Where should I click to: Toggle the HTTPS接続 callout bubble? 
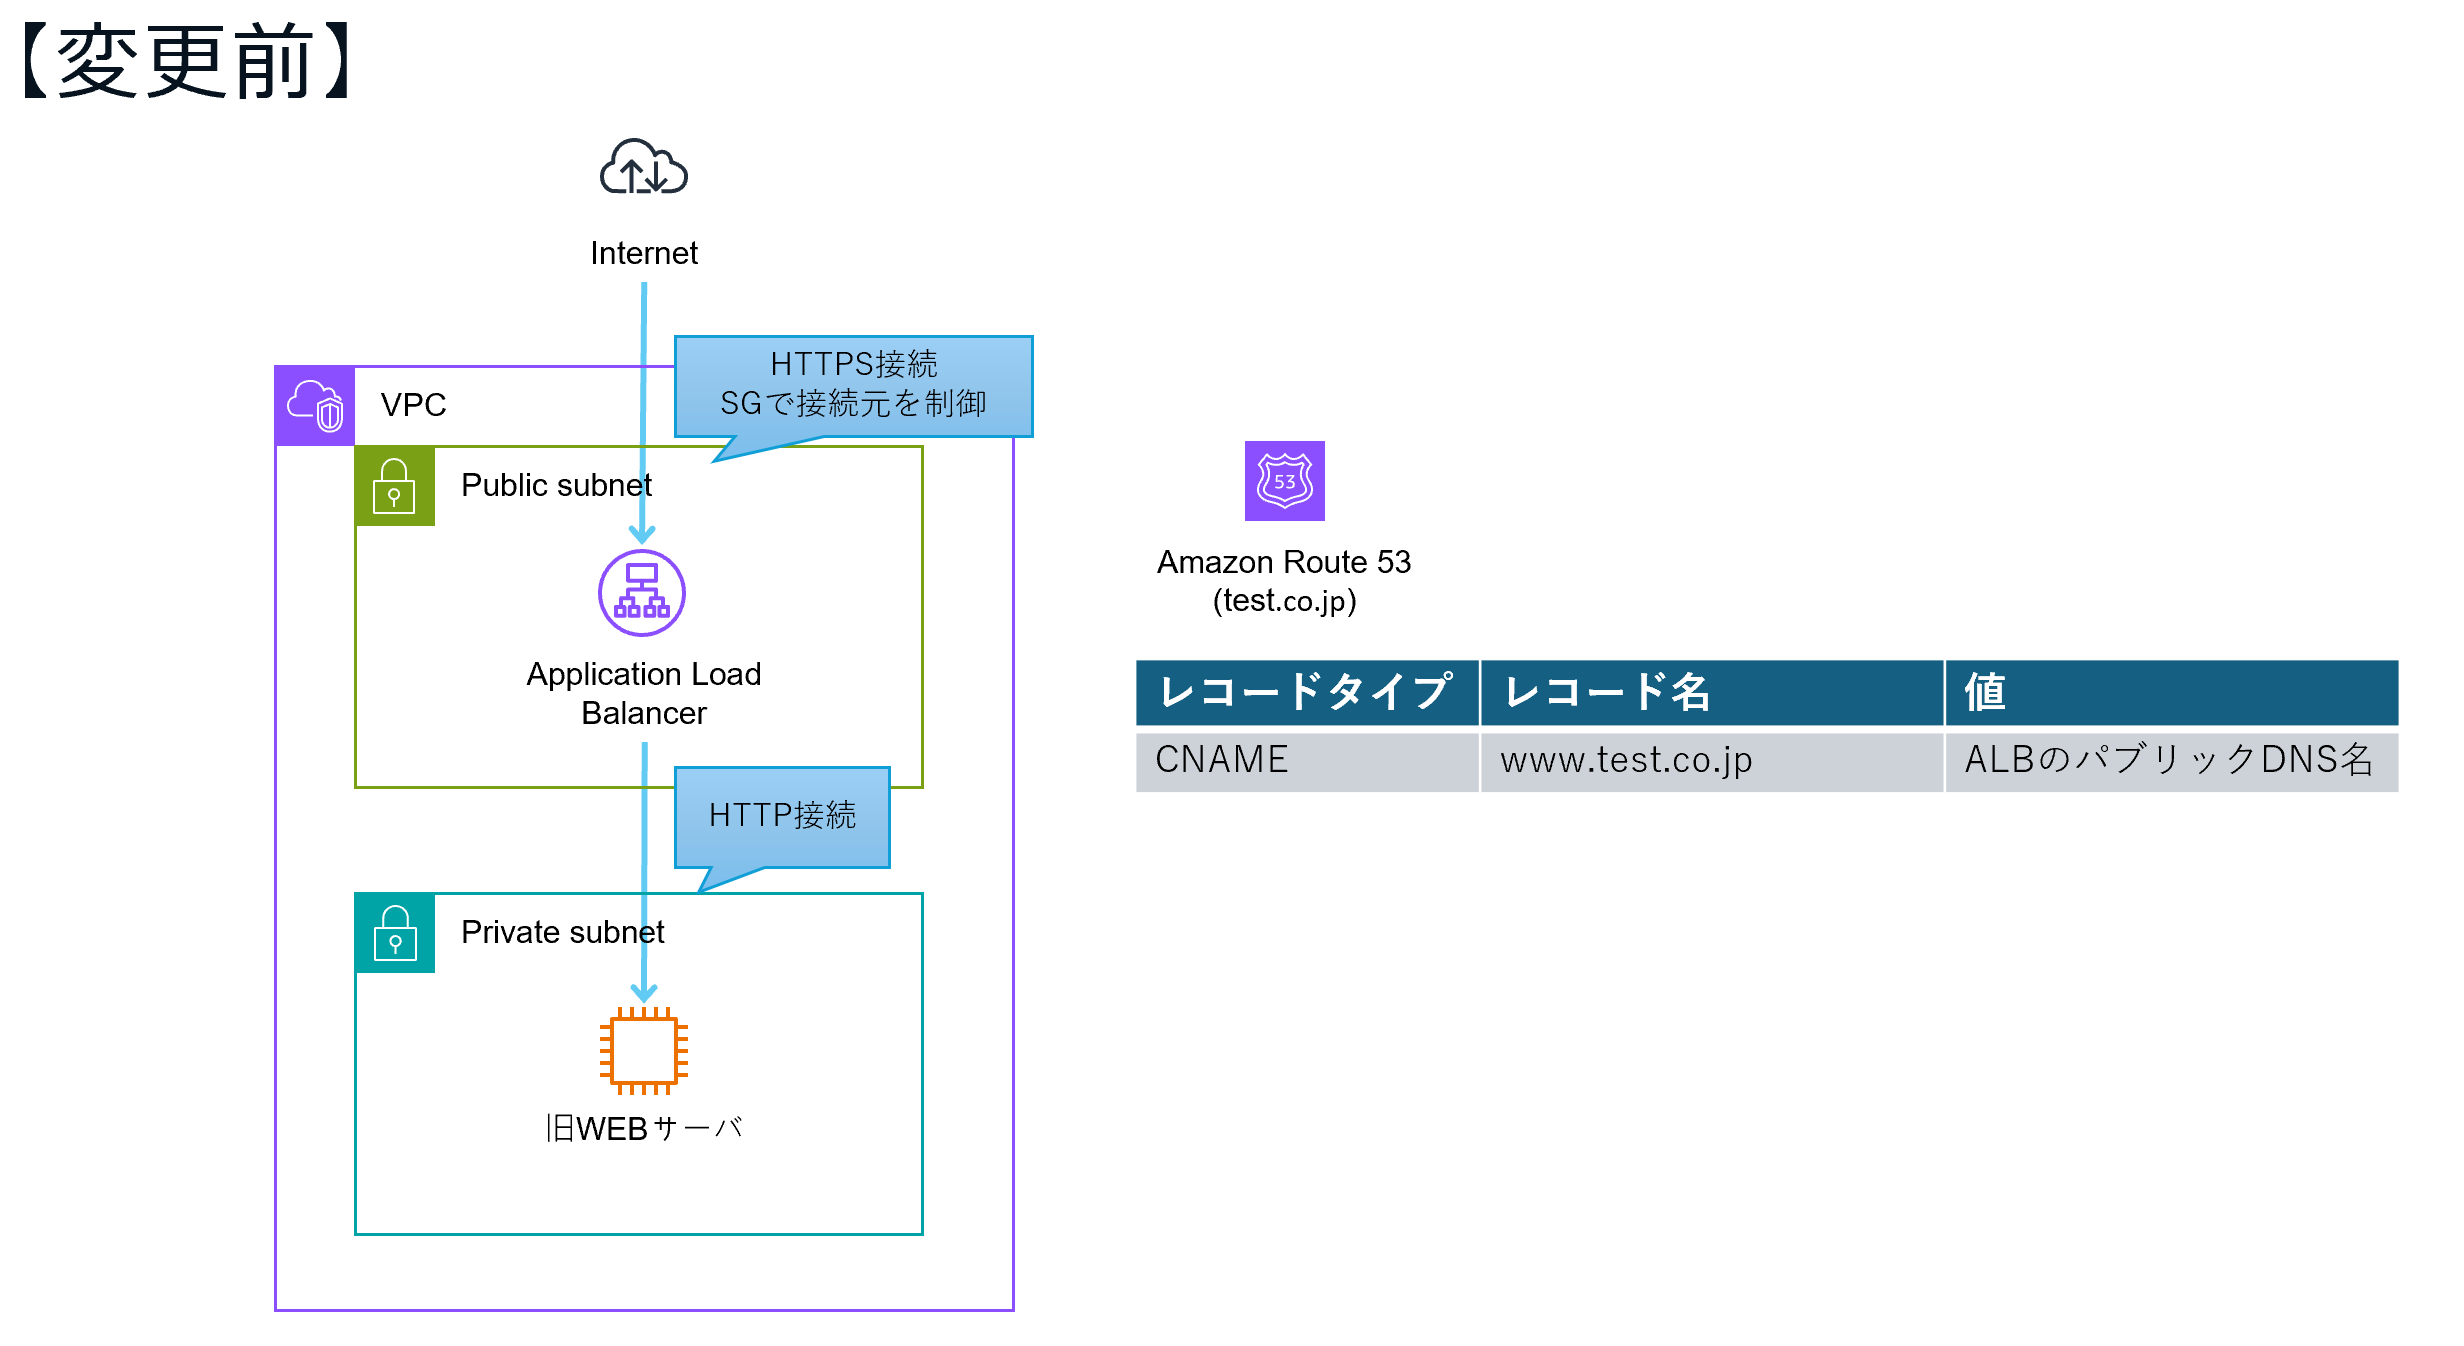click(855, 366)
